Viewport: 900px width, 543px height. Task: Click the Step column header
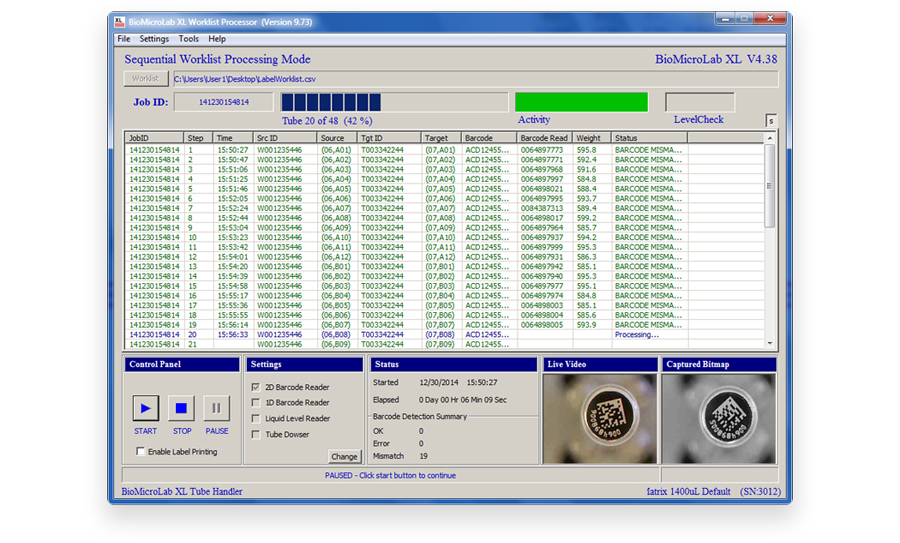(x=198, y=138)
